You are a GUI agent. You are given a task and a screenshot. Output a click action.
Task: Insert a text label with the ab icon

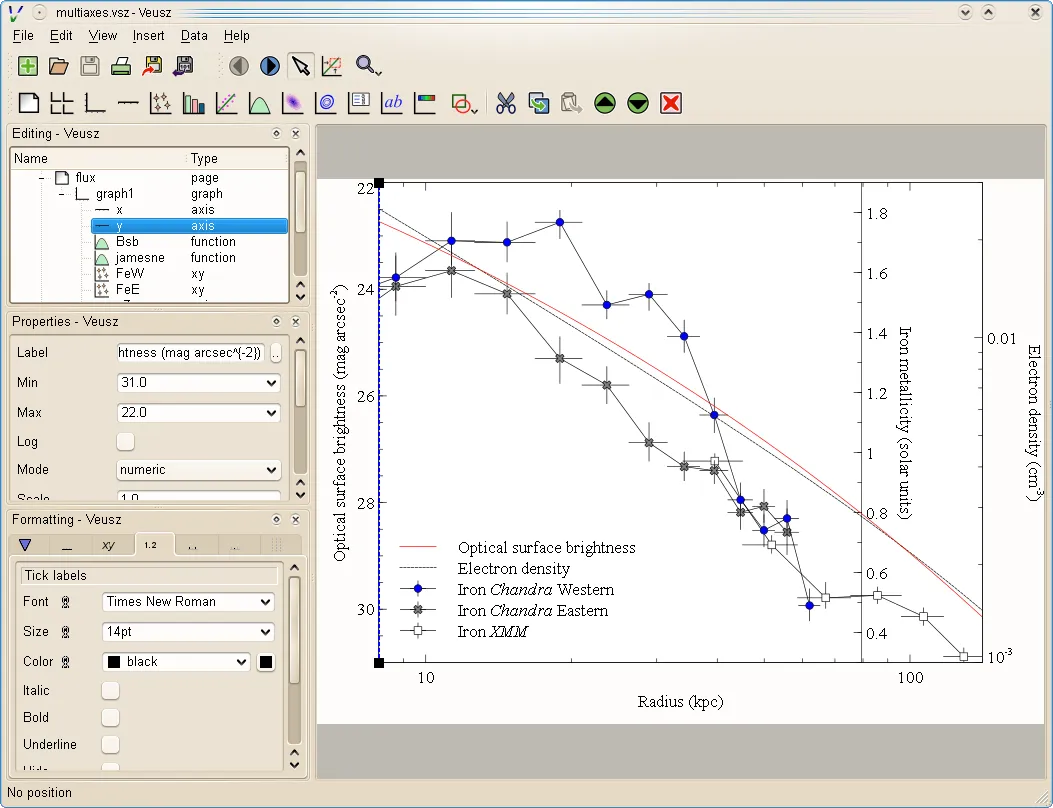point(392,103)
